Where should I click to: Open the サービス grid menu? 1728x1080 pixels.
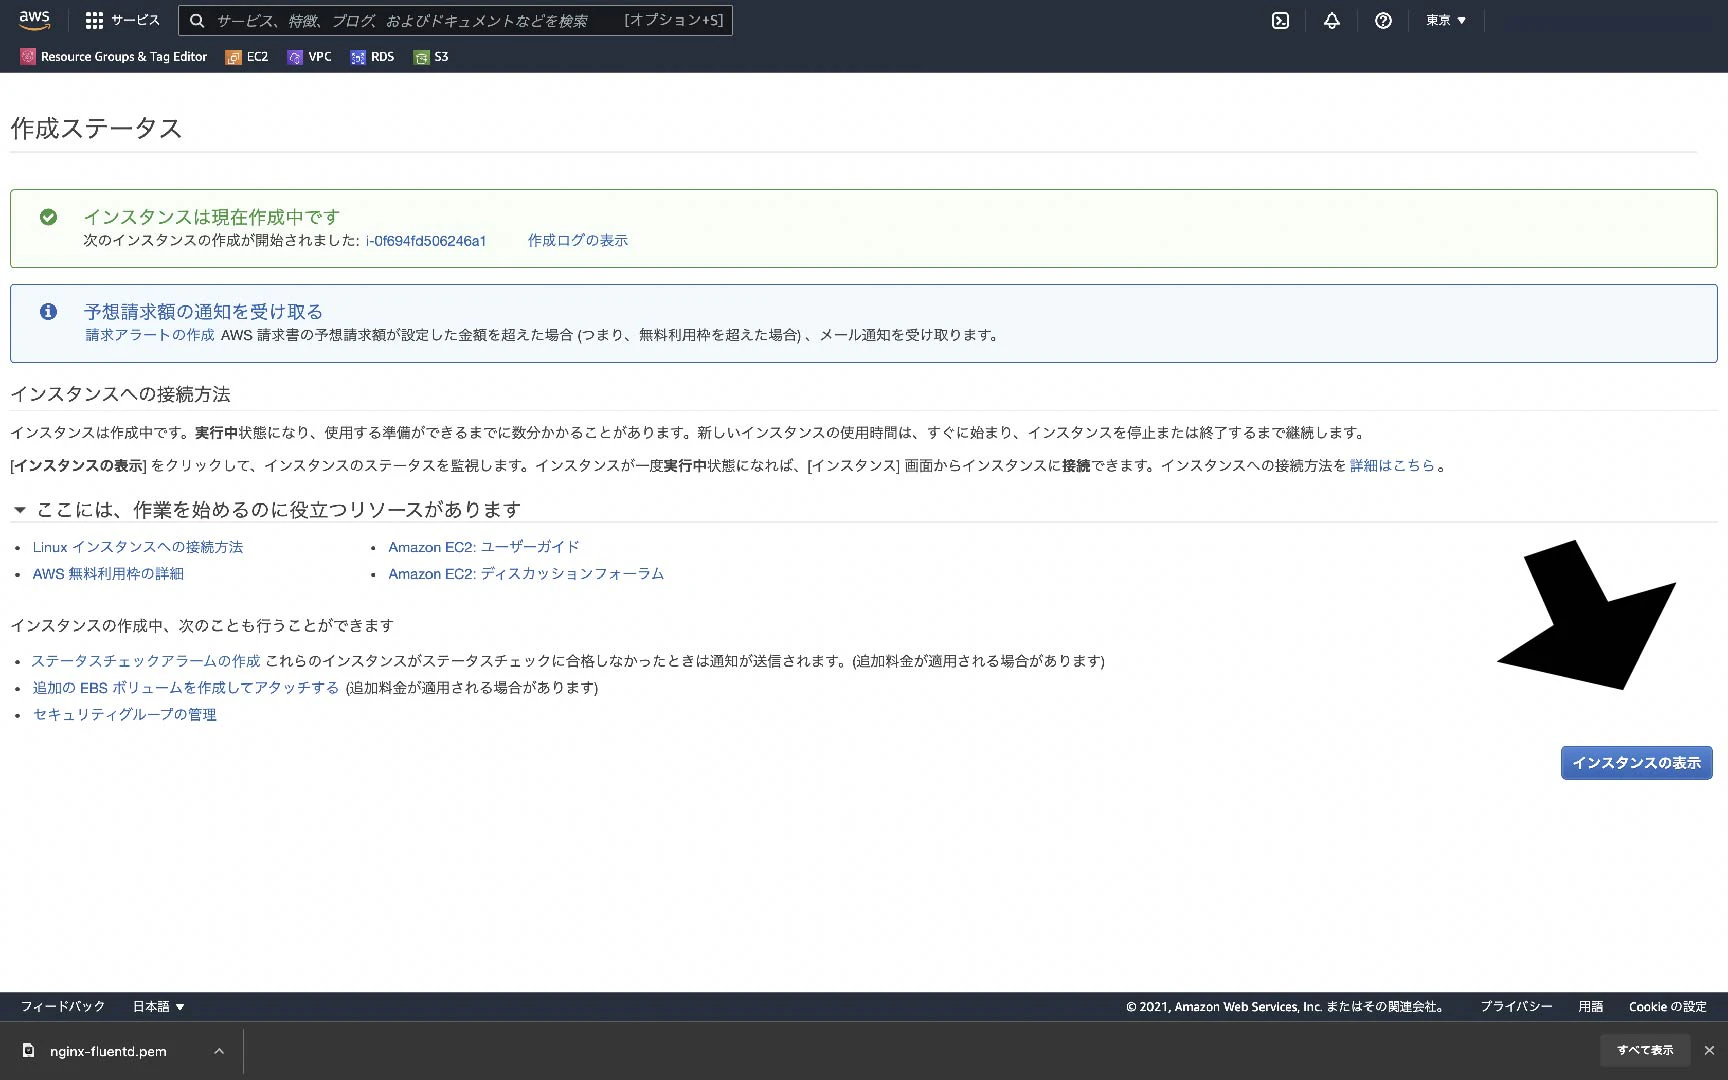pos(123,20)
